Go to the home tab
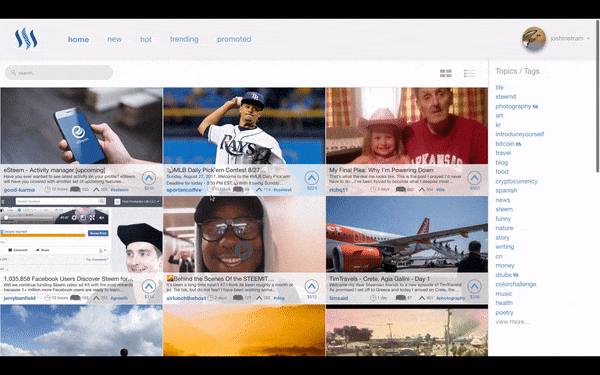This screenshot has width=600, height=375. click(78, 39)
